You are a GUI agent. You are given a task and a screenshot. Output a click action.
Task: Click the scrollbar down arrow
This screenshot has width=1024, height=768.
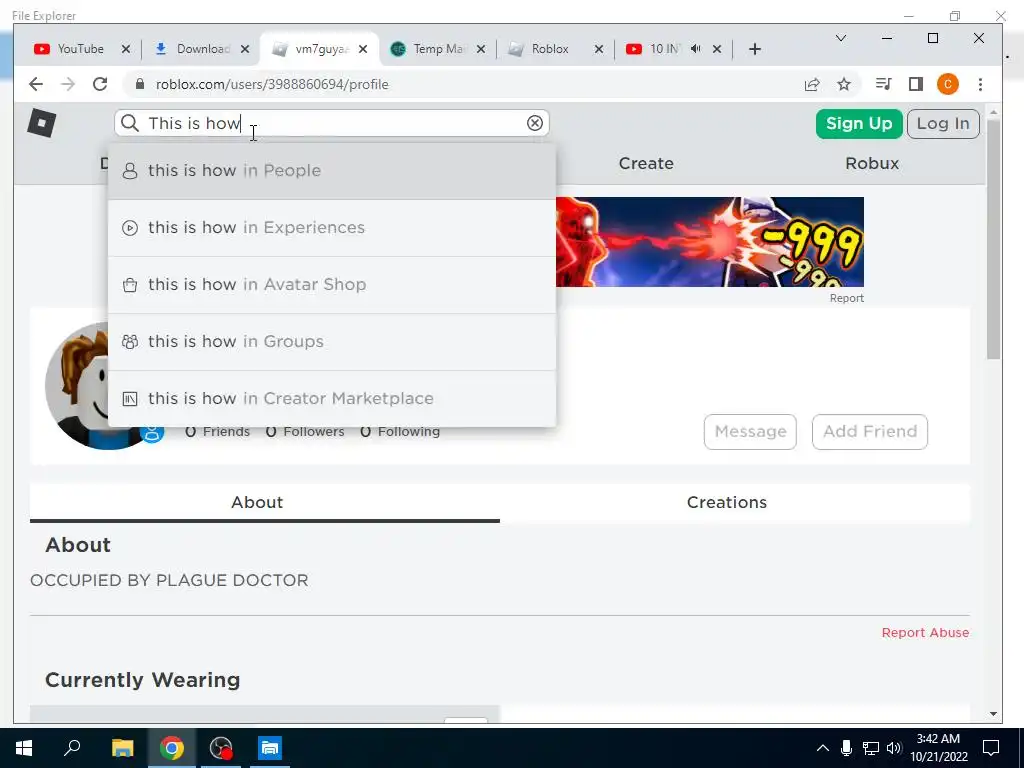click(993, 714)
